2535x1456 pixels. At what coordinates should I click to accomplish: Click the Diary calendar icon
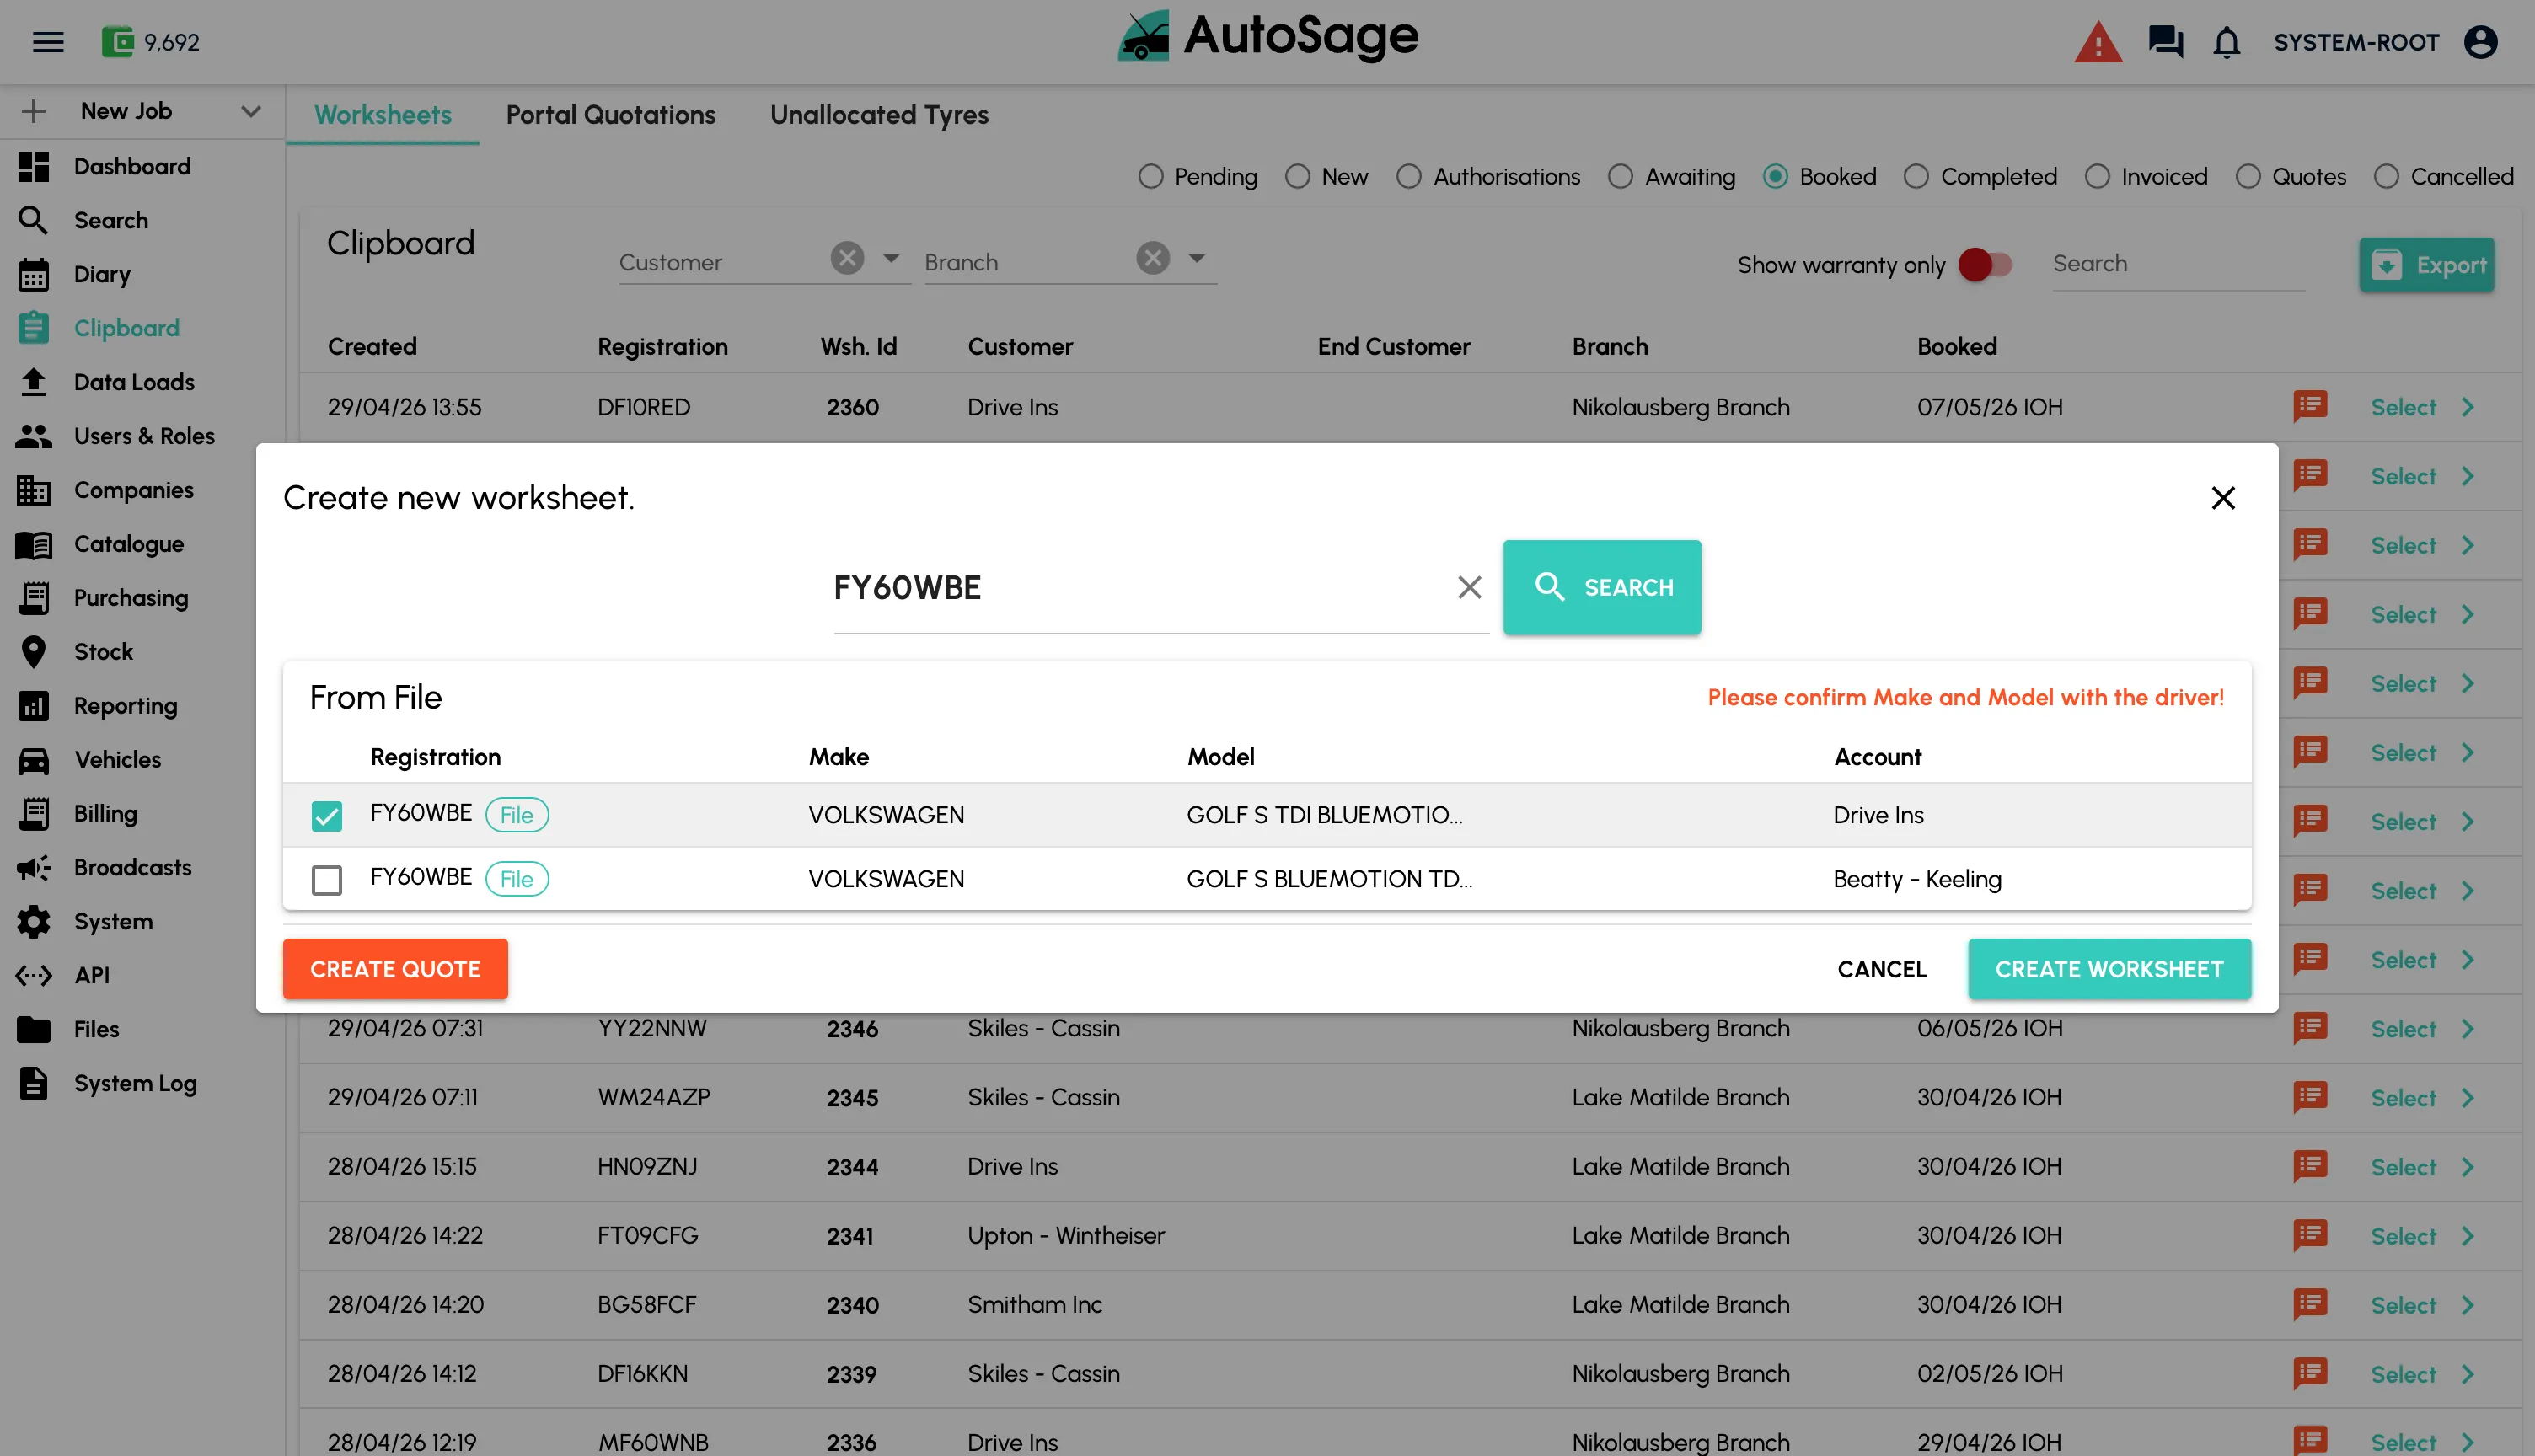coord(34,274)
